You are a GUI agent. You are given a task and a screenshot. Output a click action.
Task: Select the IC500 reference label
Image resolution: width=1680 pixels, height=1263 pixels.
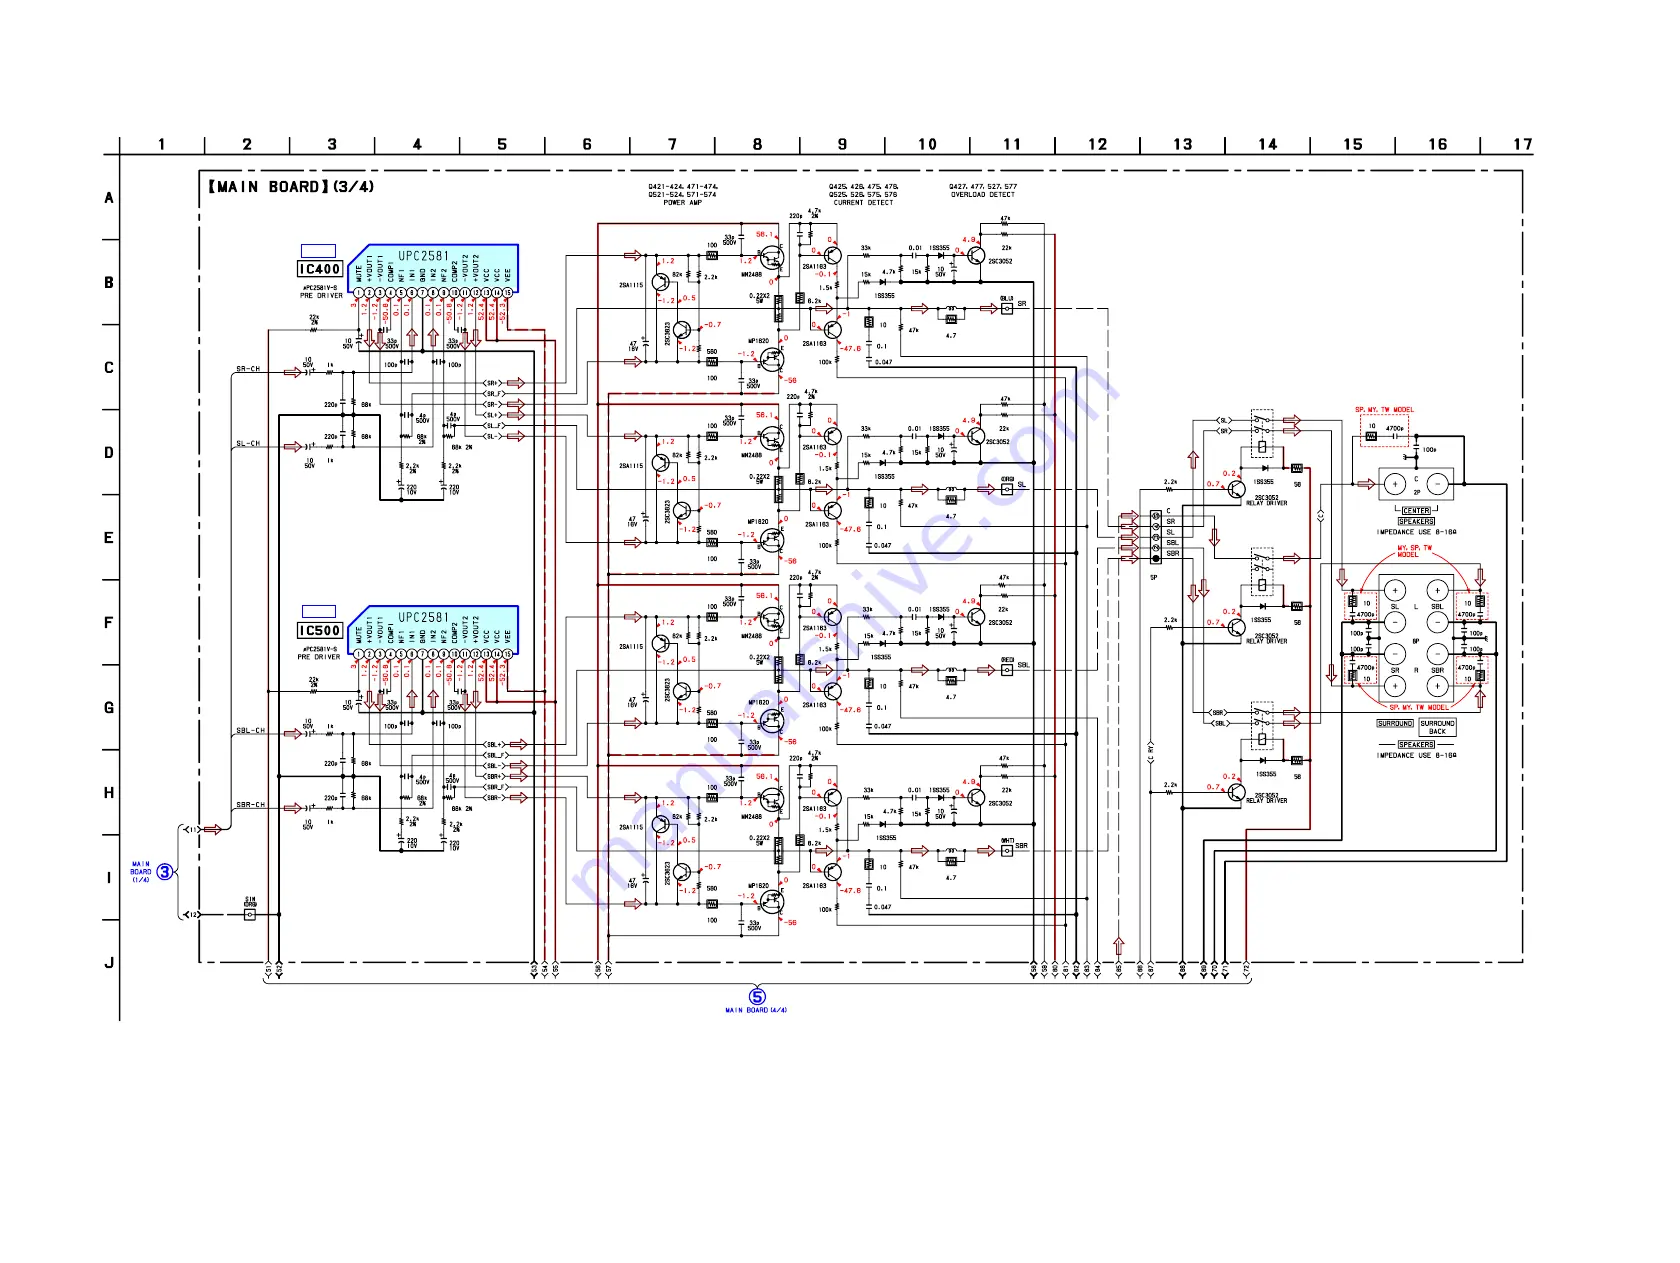click(x=320, y=630)
